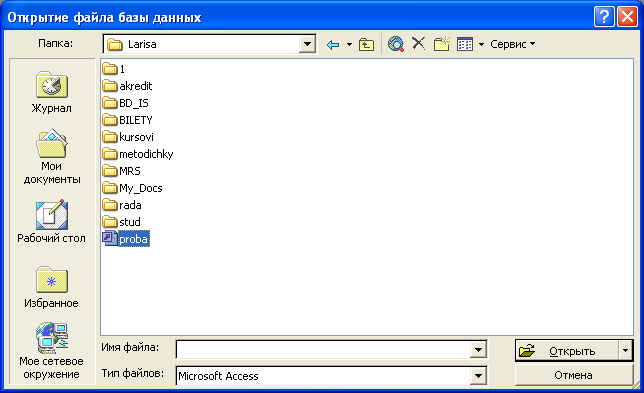Select the rada folder
The height and width of the screenshot is (393, 644).
click(x=122, y=205)
